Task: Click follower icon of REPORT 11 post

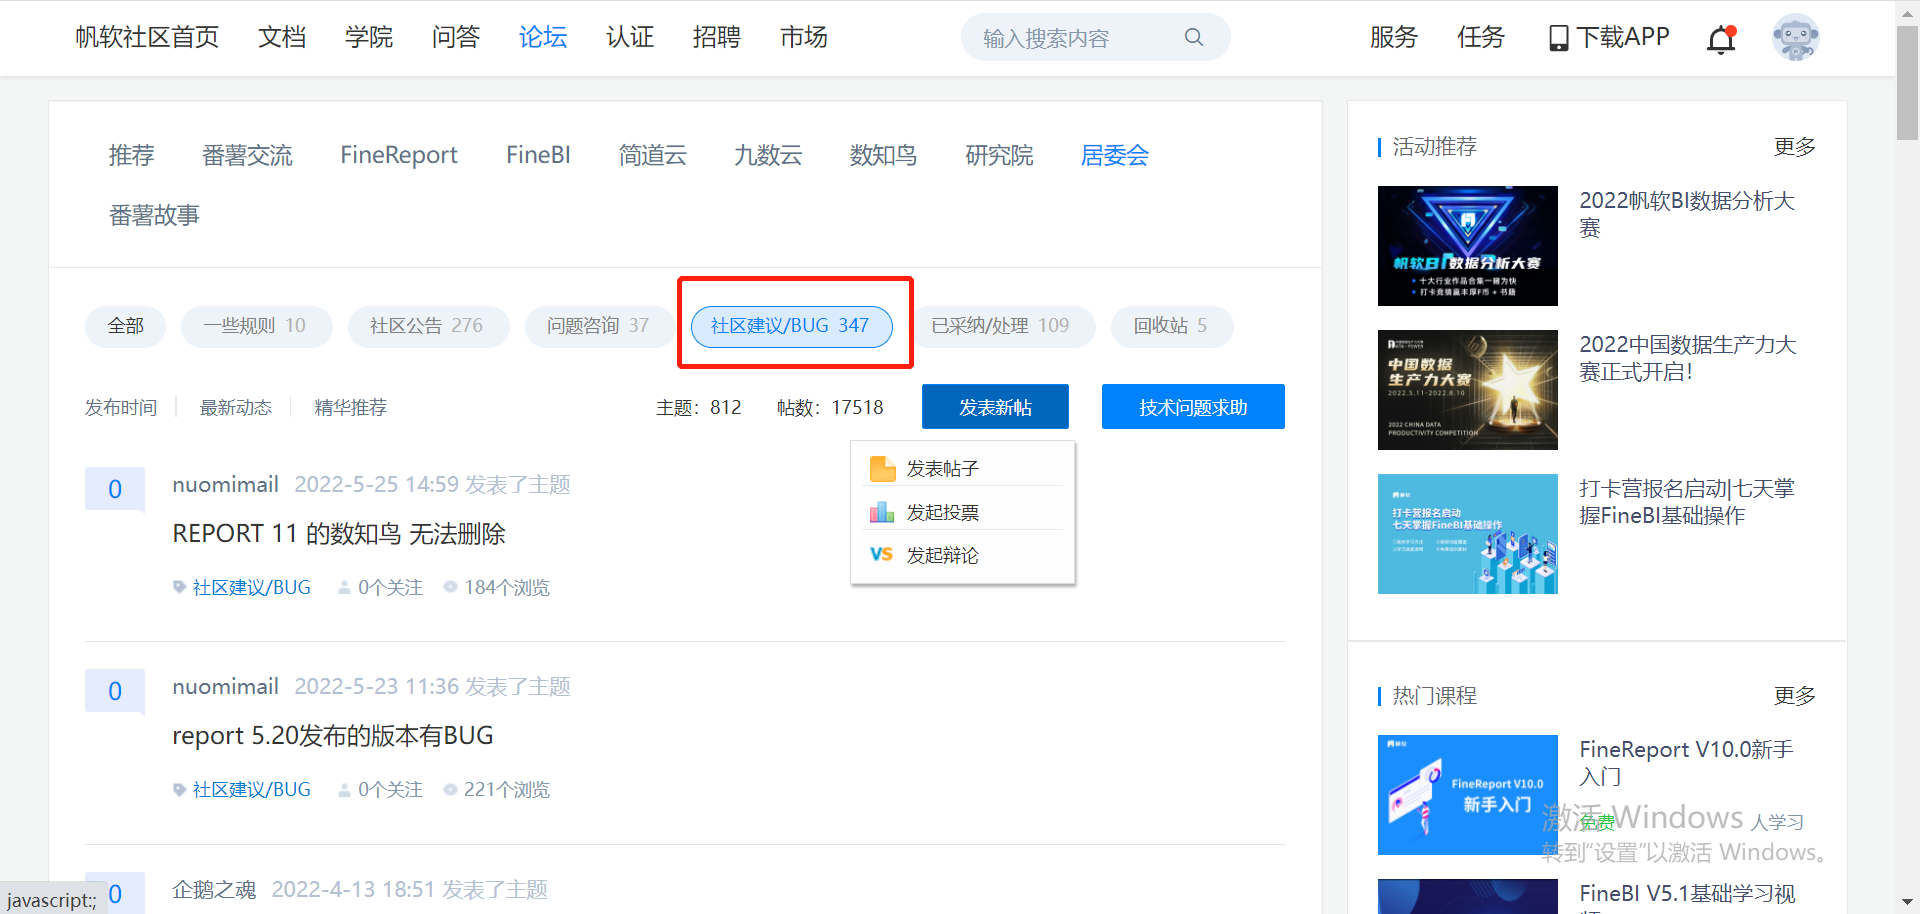Action: (x=344, y=588)
